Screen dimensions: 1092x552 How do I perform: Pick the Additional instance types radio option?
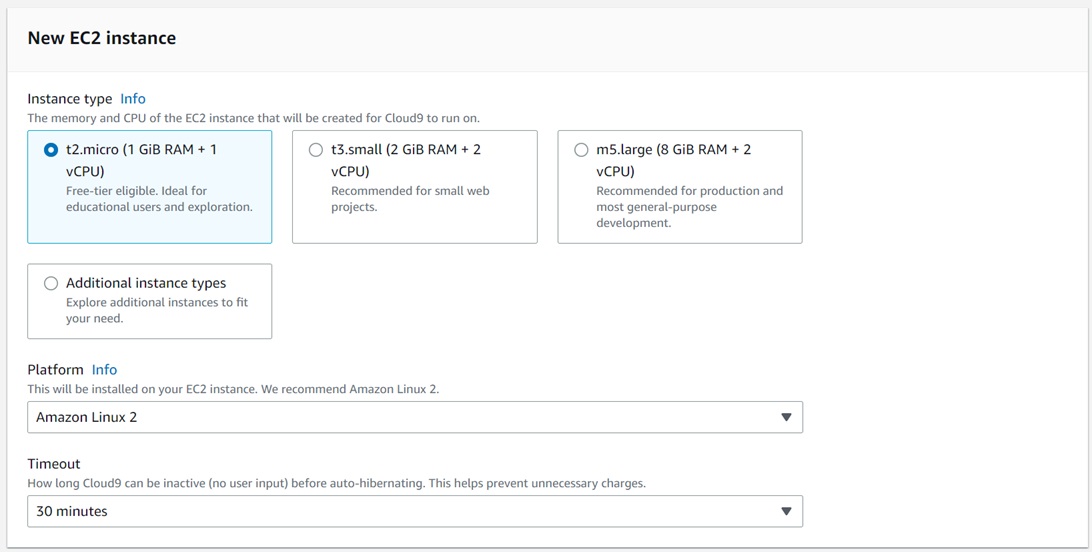(51, 283)
